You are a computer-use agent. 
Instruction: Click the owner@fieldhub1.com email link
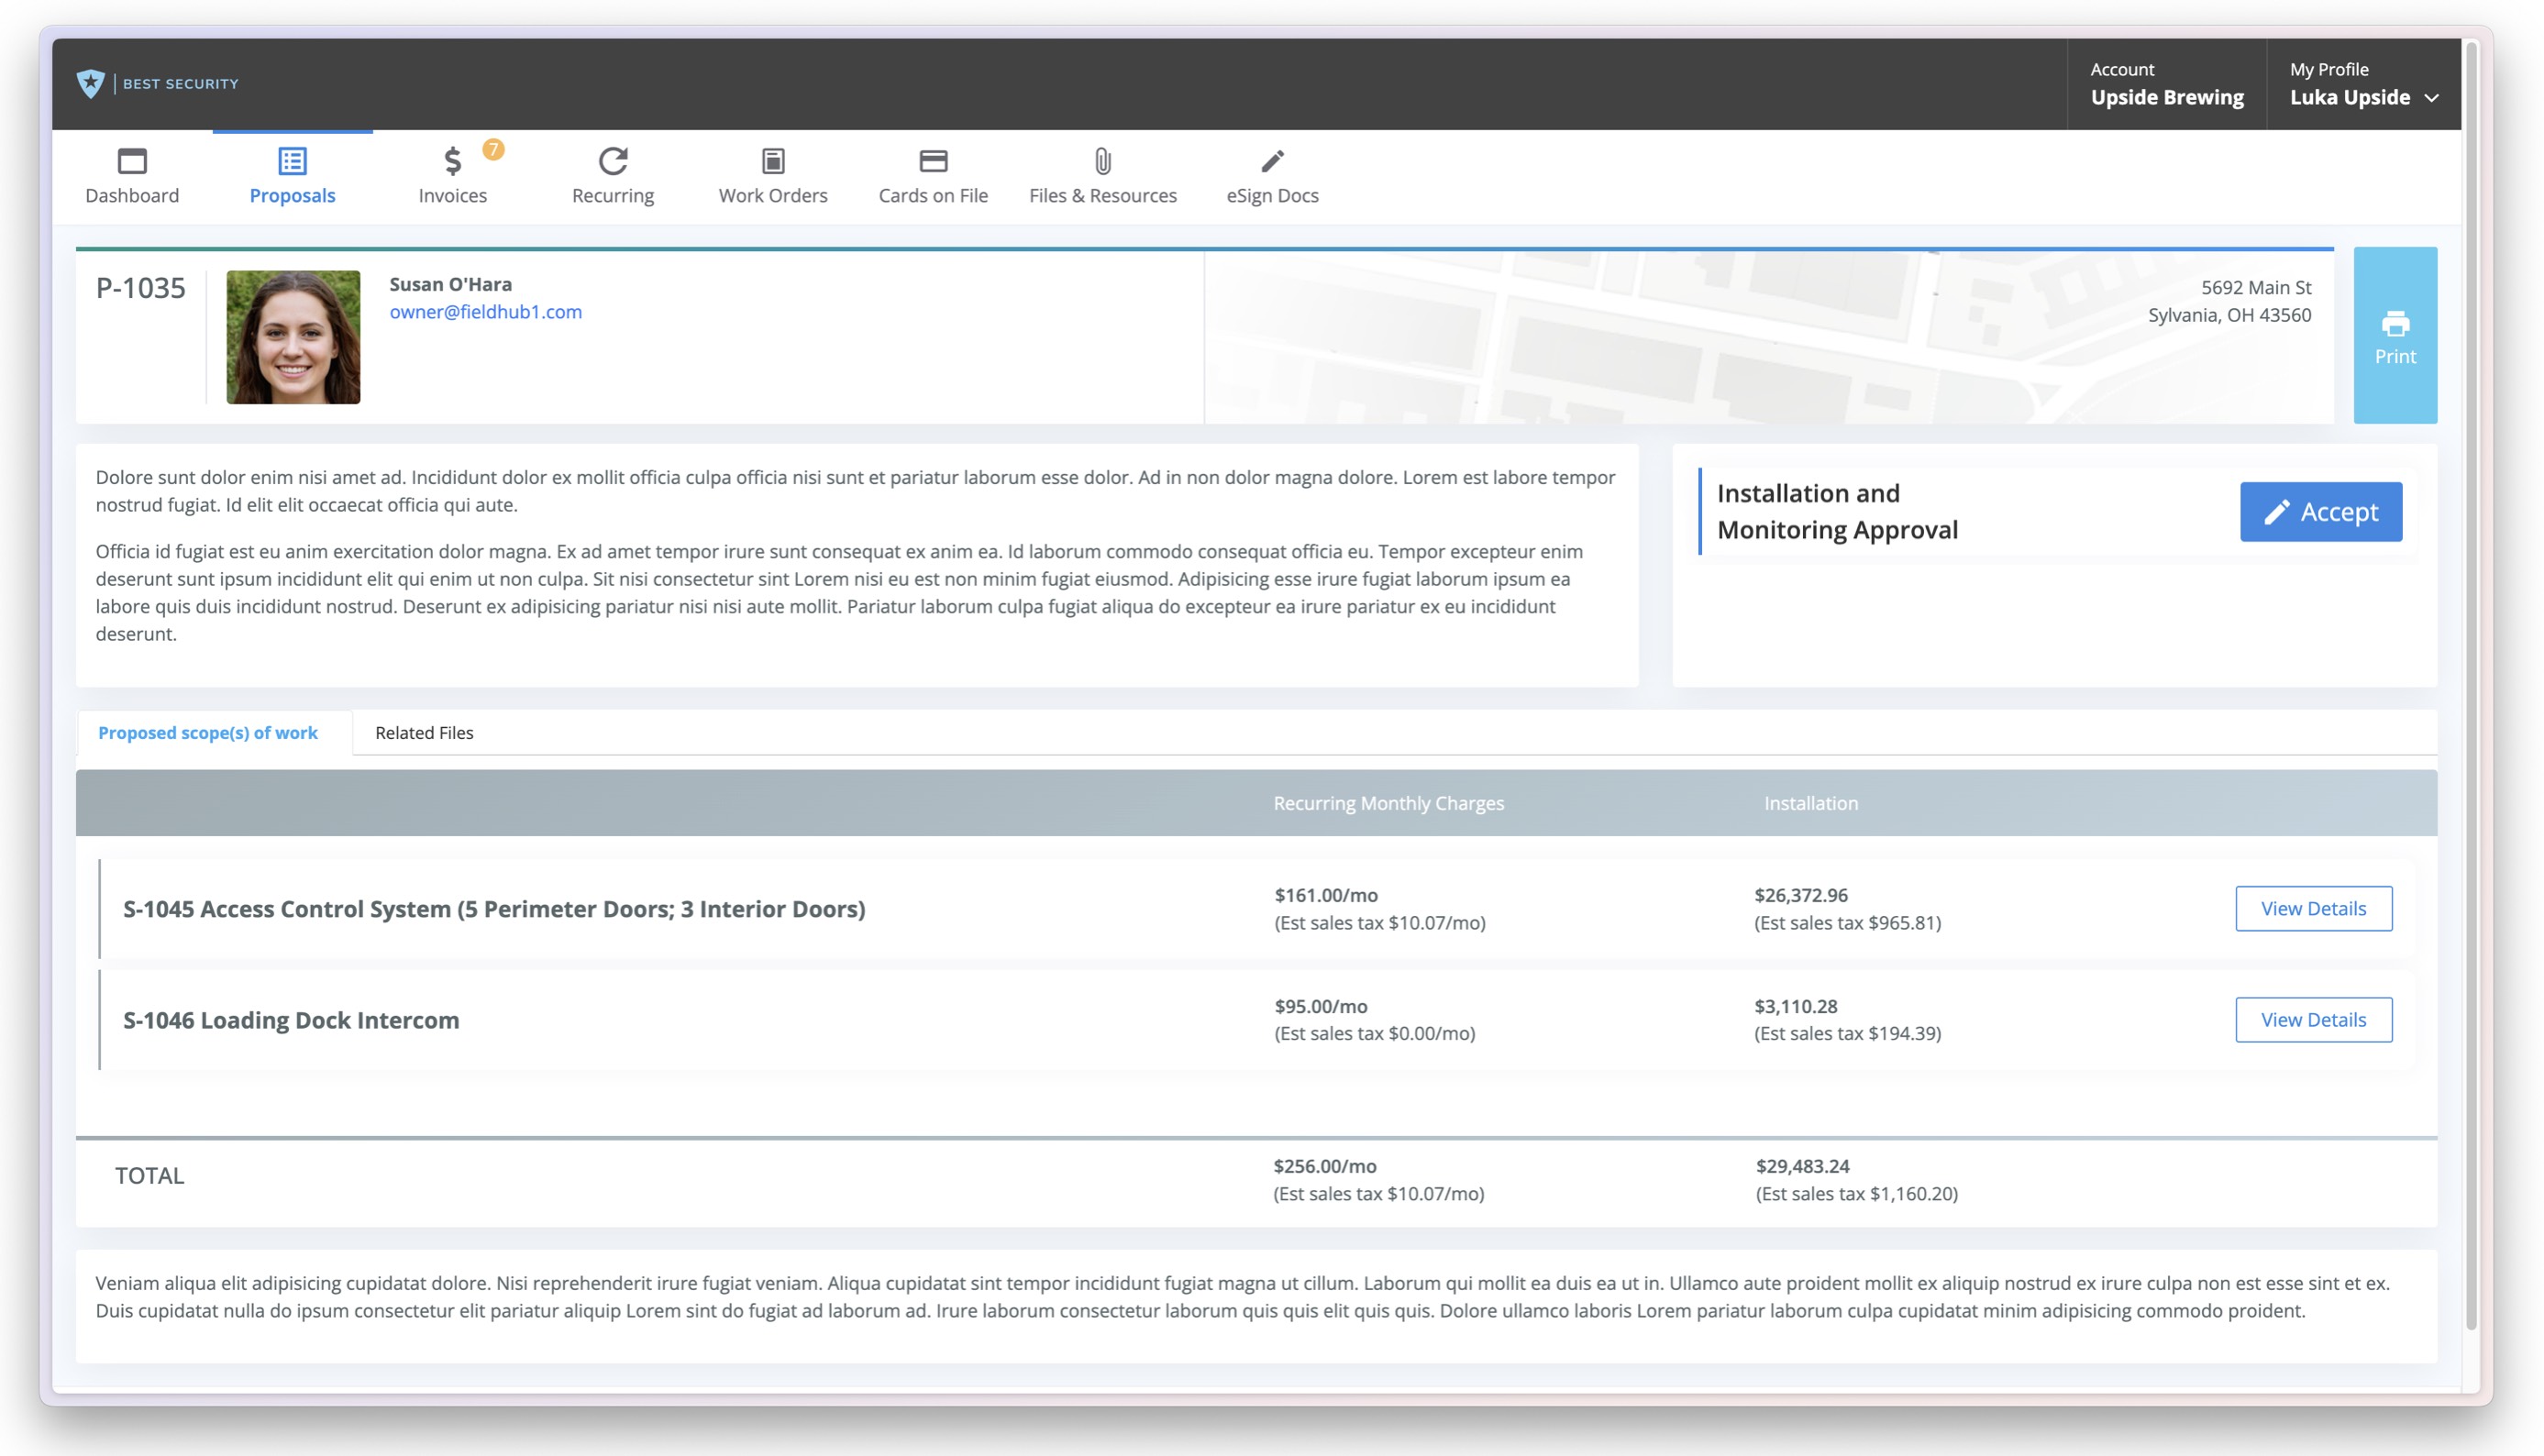[x=485, y=312]
